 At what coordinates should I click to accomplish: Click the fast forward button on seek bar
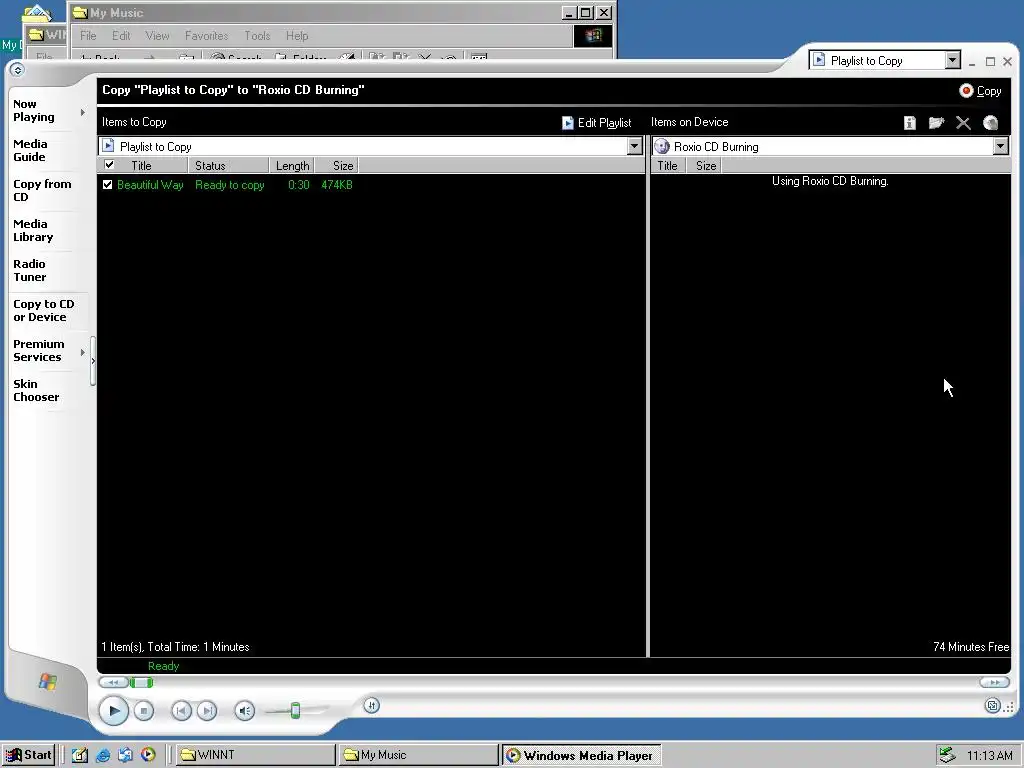point(995,682)
